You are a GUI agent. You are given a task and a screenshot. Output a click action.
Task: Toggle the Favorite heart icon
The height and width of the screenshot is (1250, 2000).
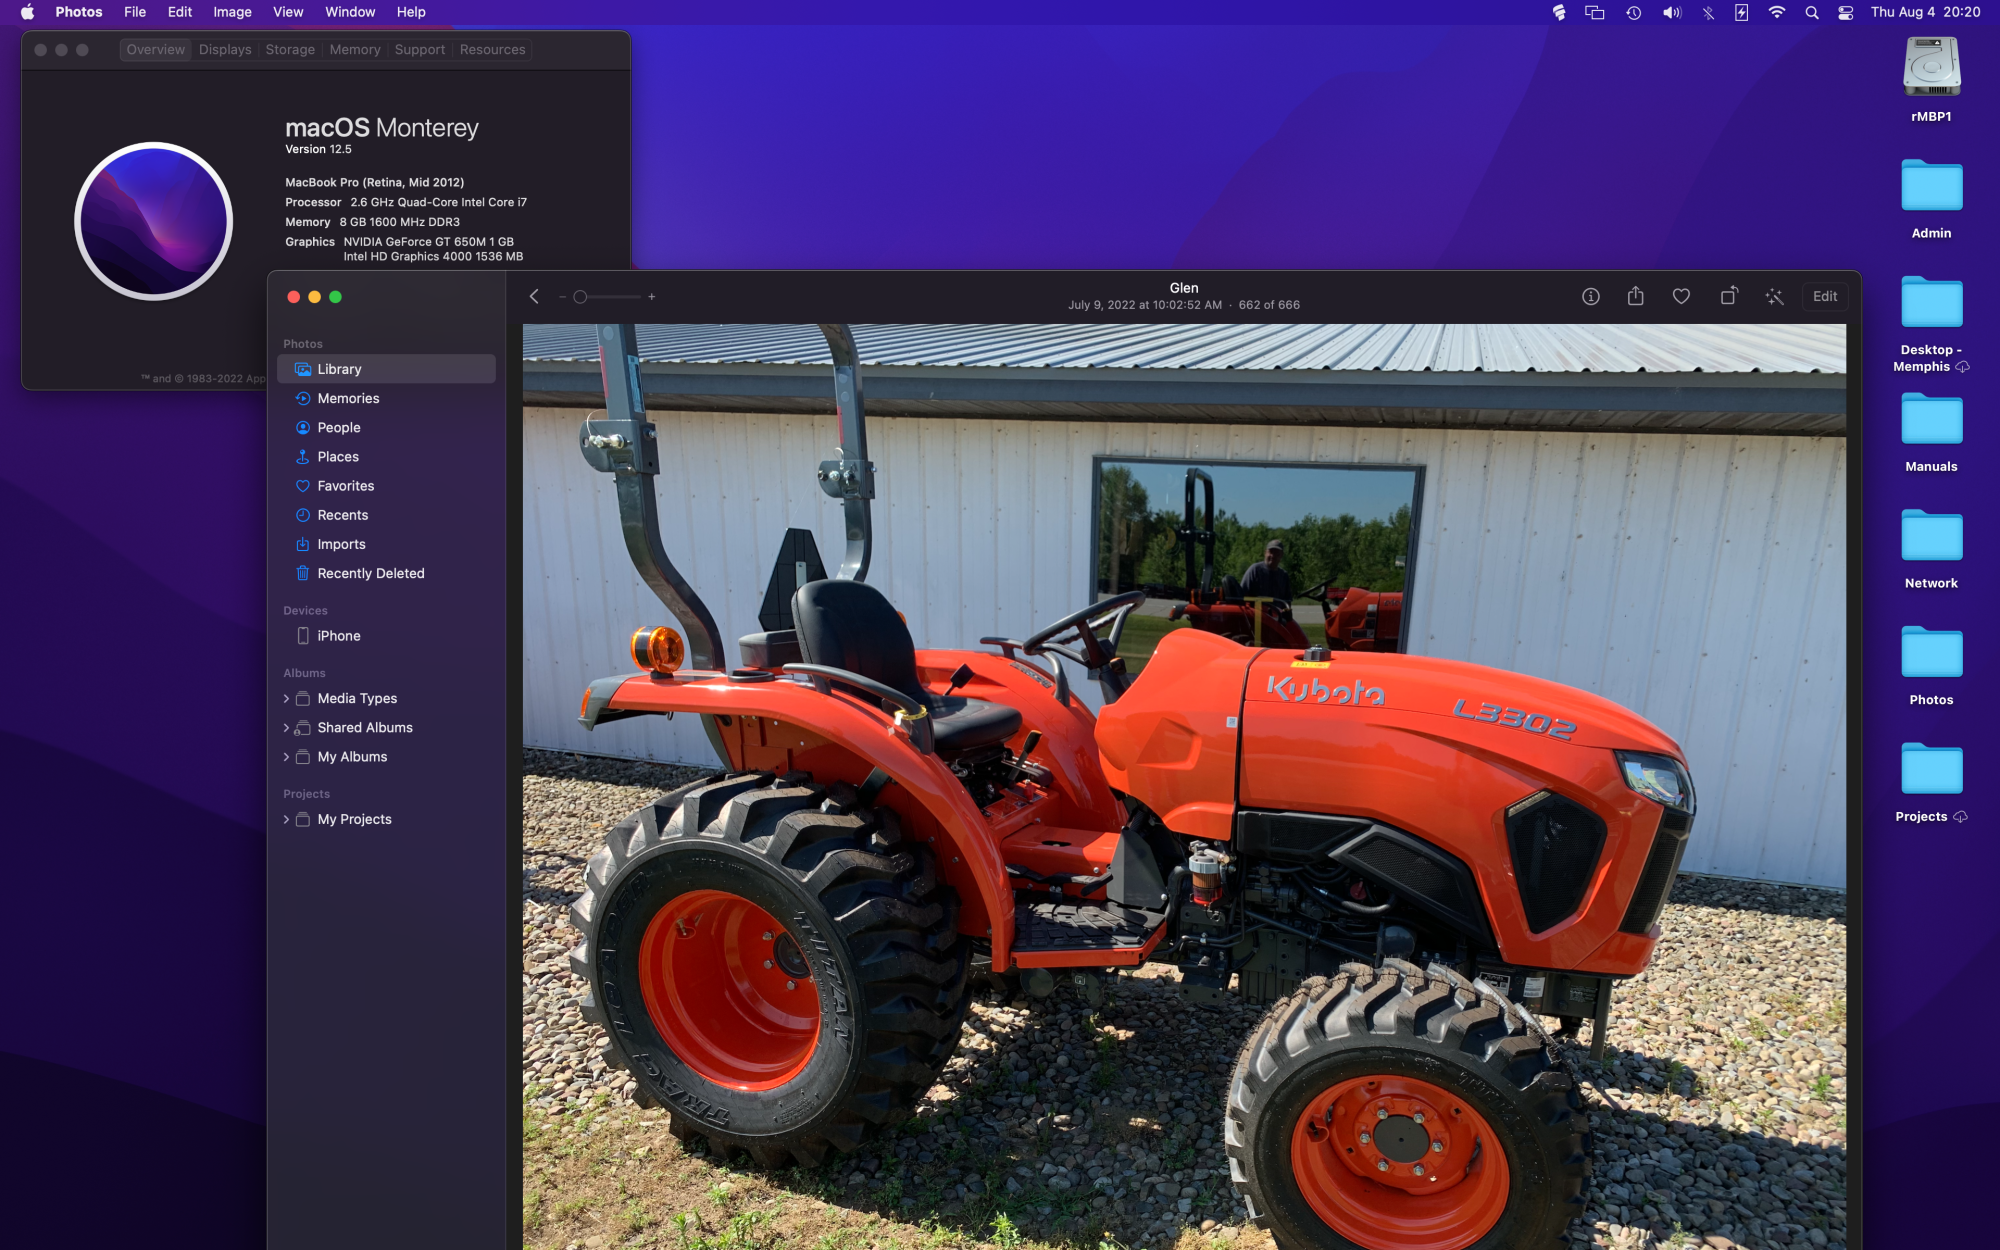pyautogui.click(x=1681, y=297)
